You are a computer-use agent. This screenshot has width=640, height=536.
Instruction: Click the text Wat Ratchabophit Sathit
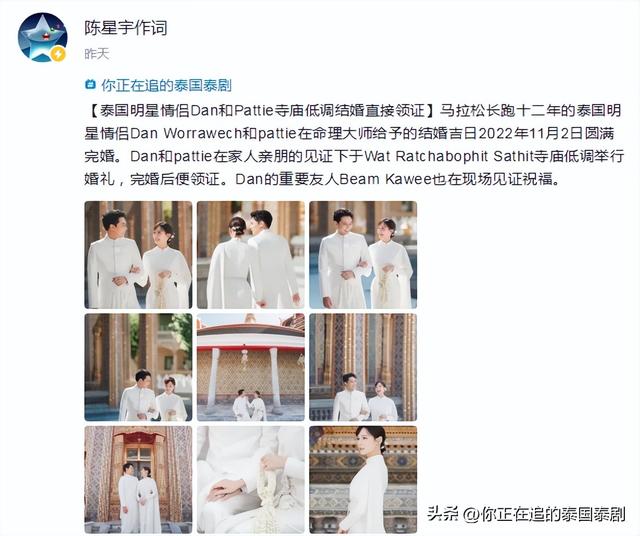pos(449,156)
